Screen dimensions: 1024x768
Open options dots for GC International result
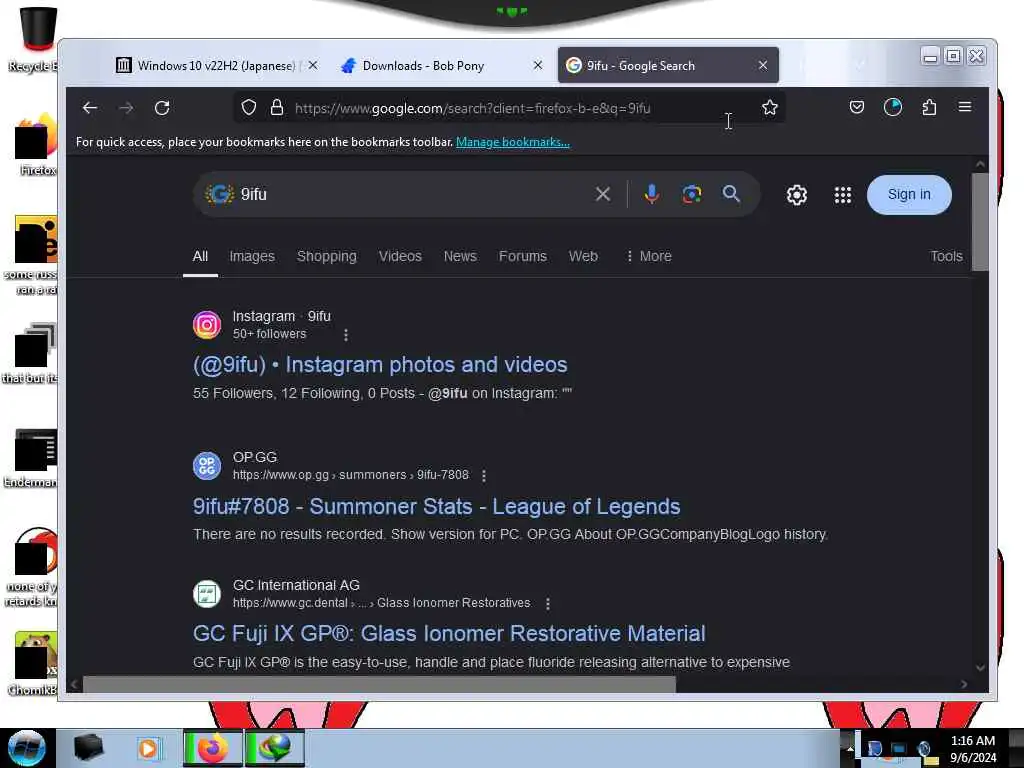pos(548,604)
